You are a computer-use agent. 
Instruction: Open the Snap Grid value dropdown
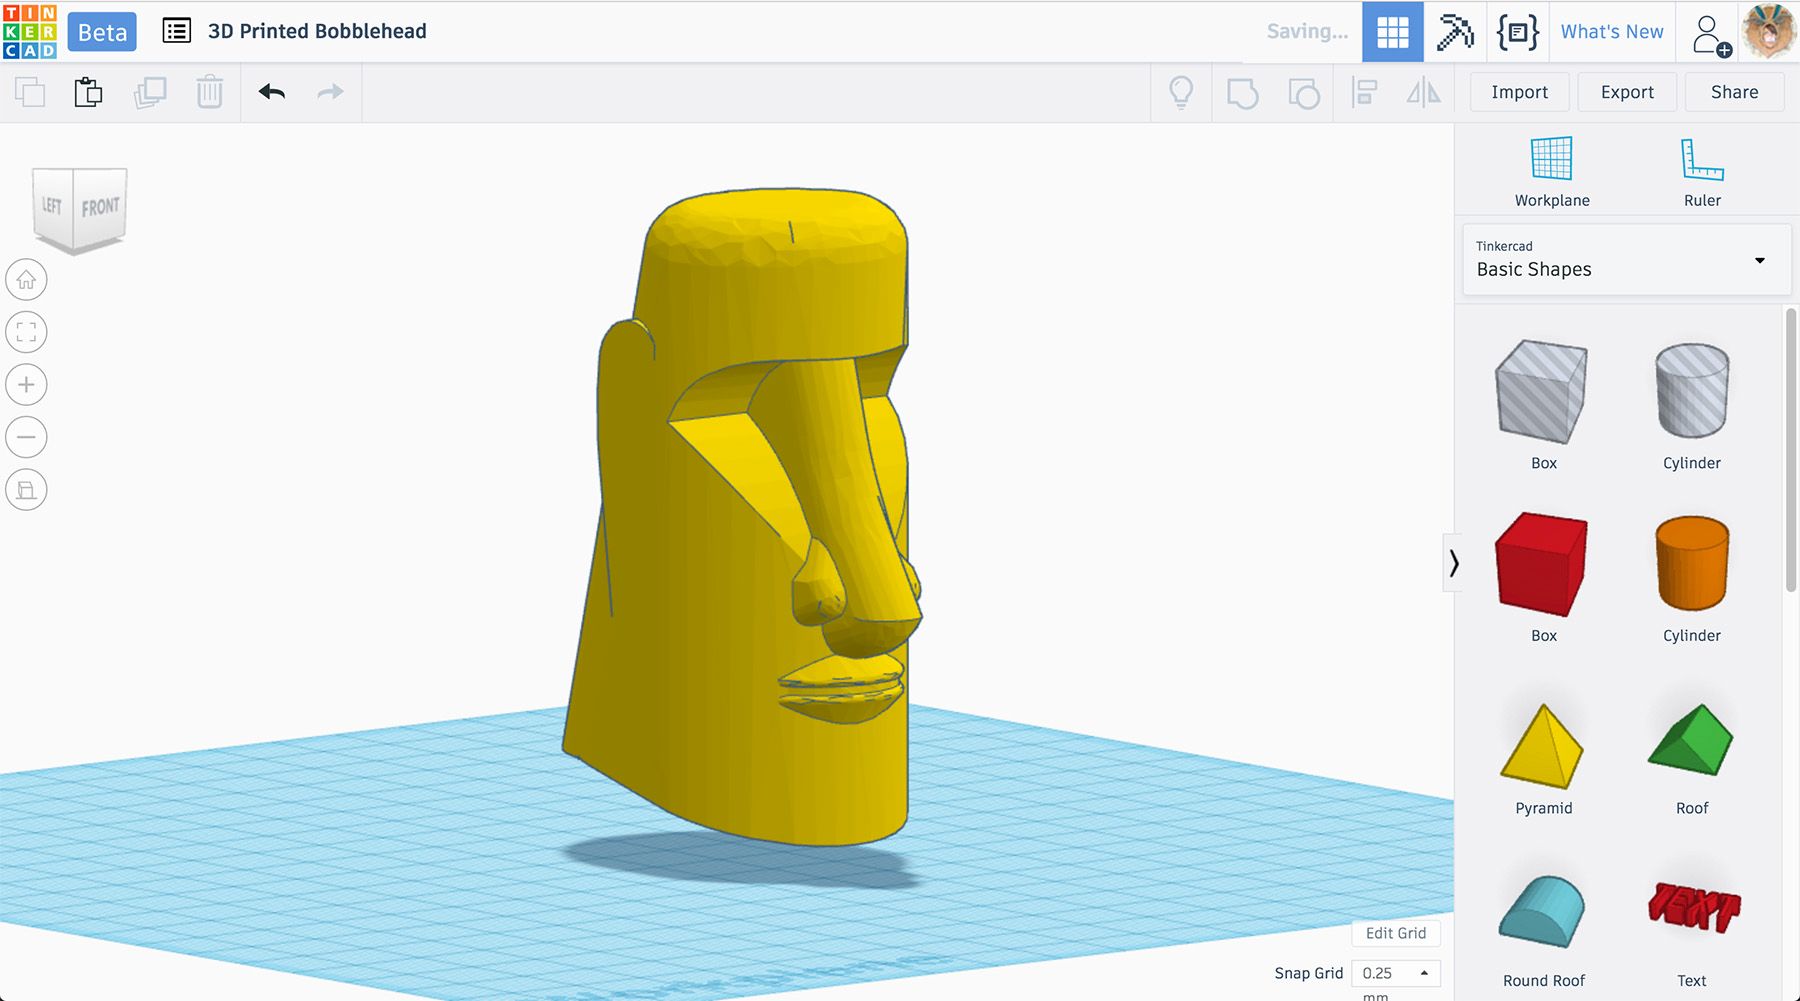coord(1396,973)
